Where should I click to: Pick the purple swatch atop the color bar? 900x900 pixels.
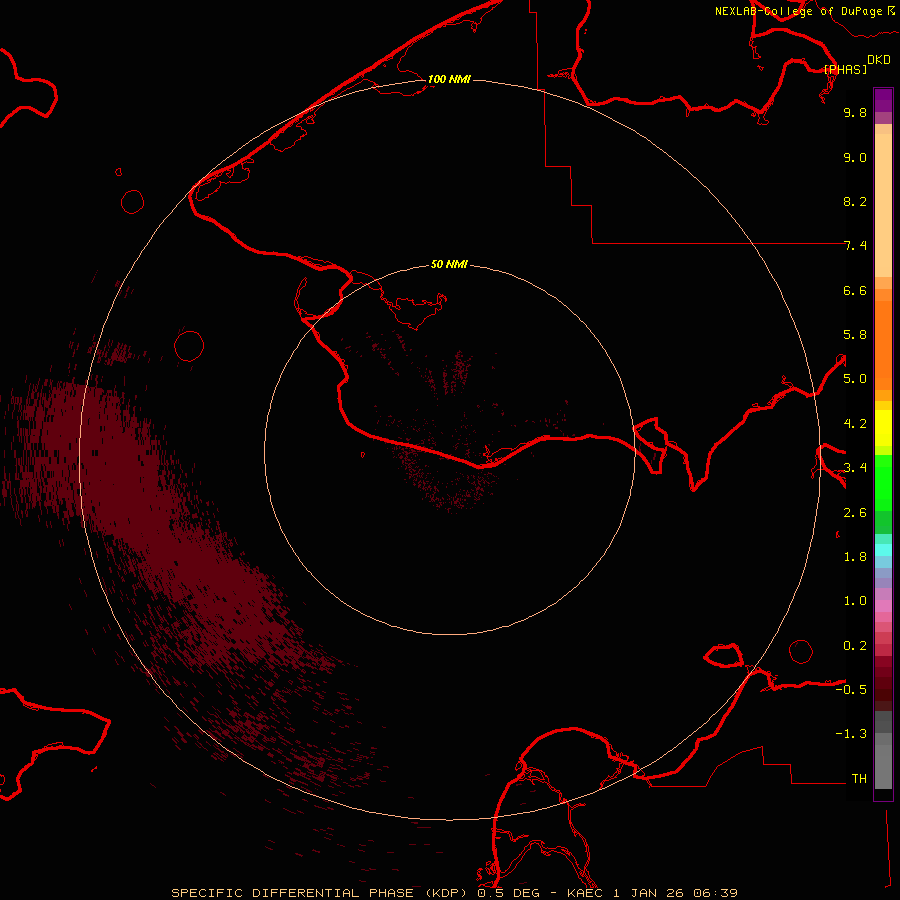click(883, 100)
